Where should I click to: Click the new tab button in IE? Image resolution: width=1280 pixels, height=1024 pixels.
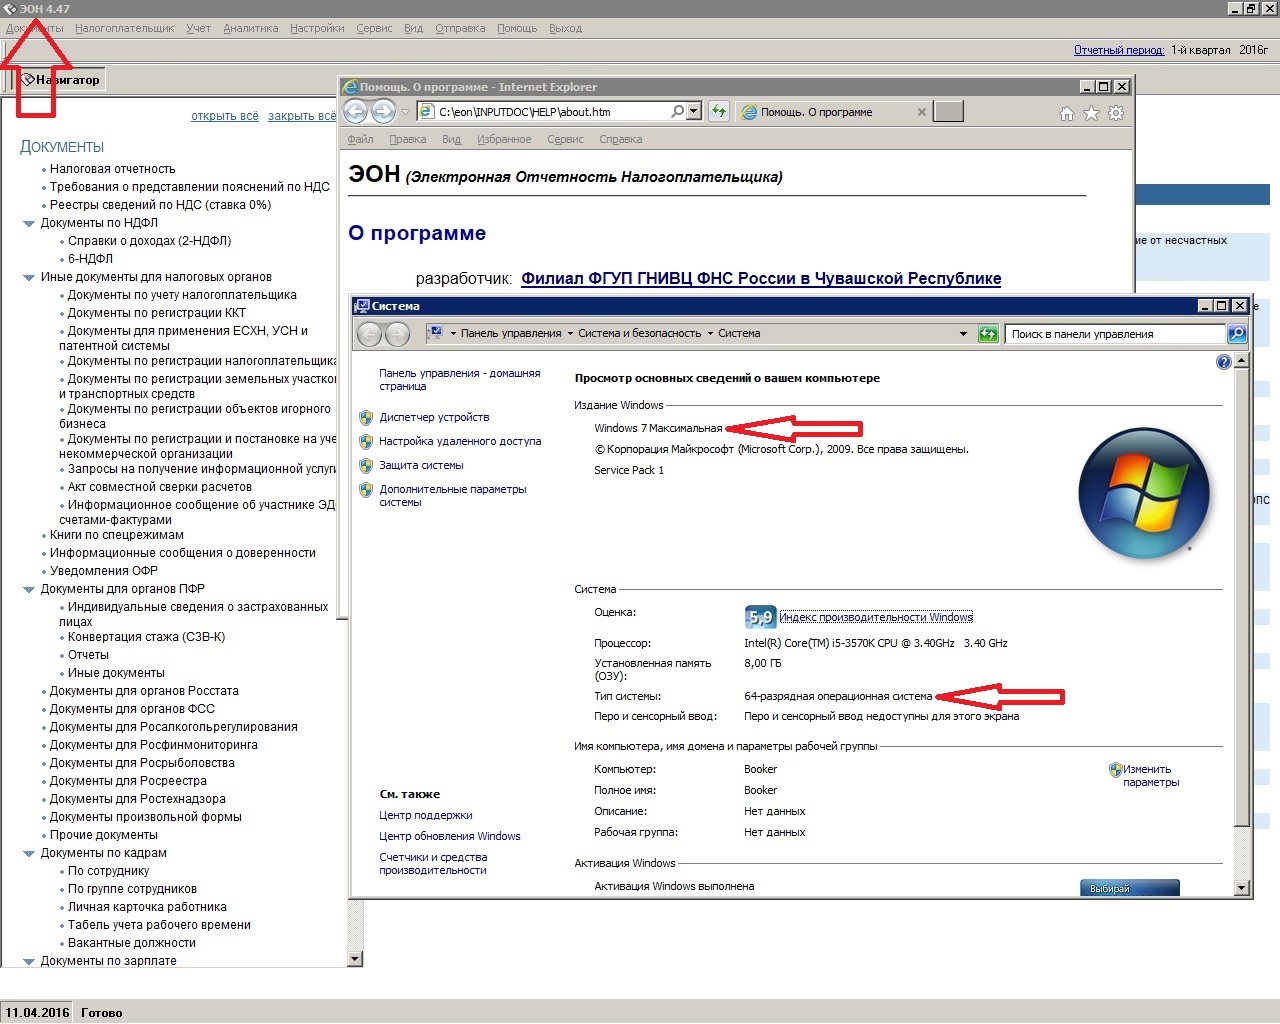[x=948, y=111]
